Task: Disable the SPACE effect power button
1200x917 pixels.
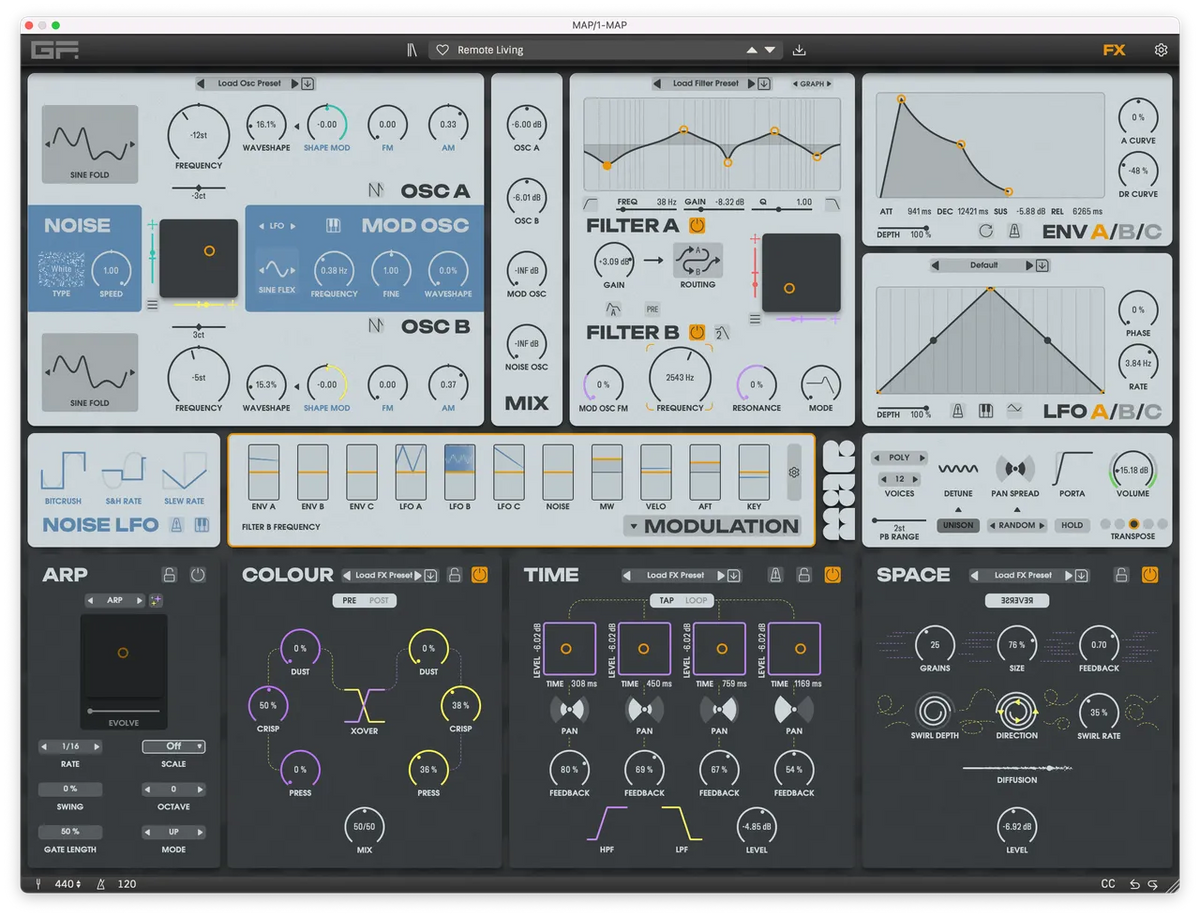Action: click(x=1150, y=575)
